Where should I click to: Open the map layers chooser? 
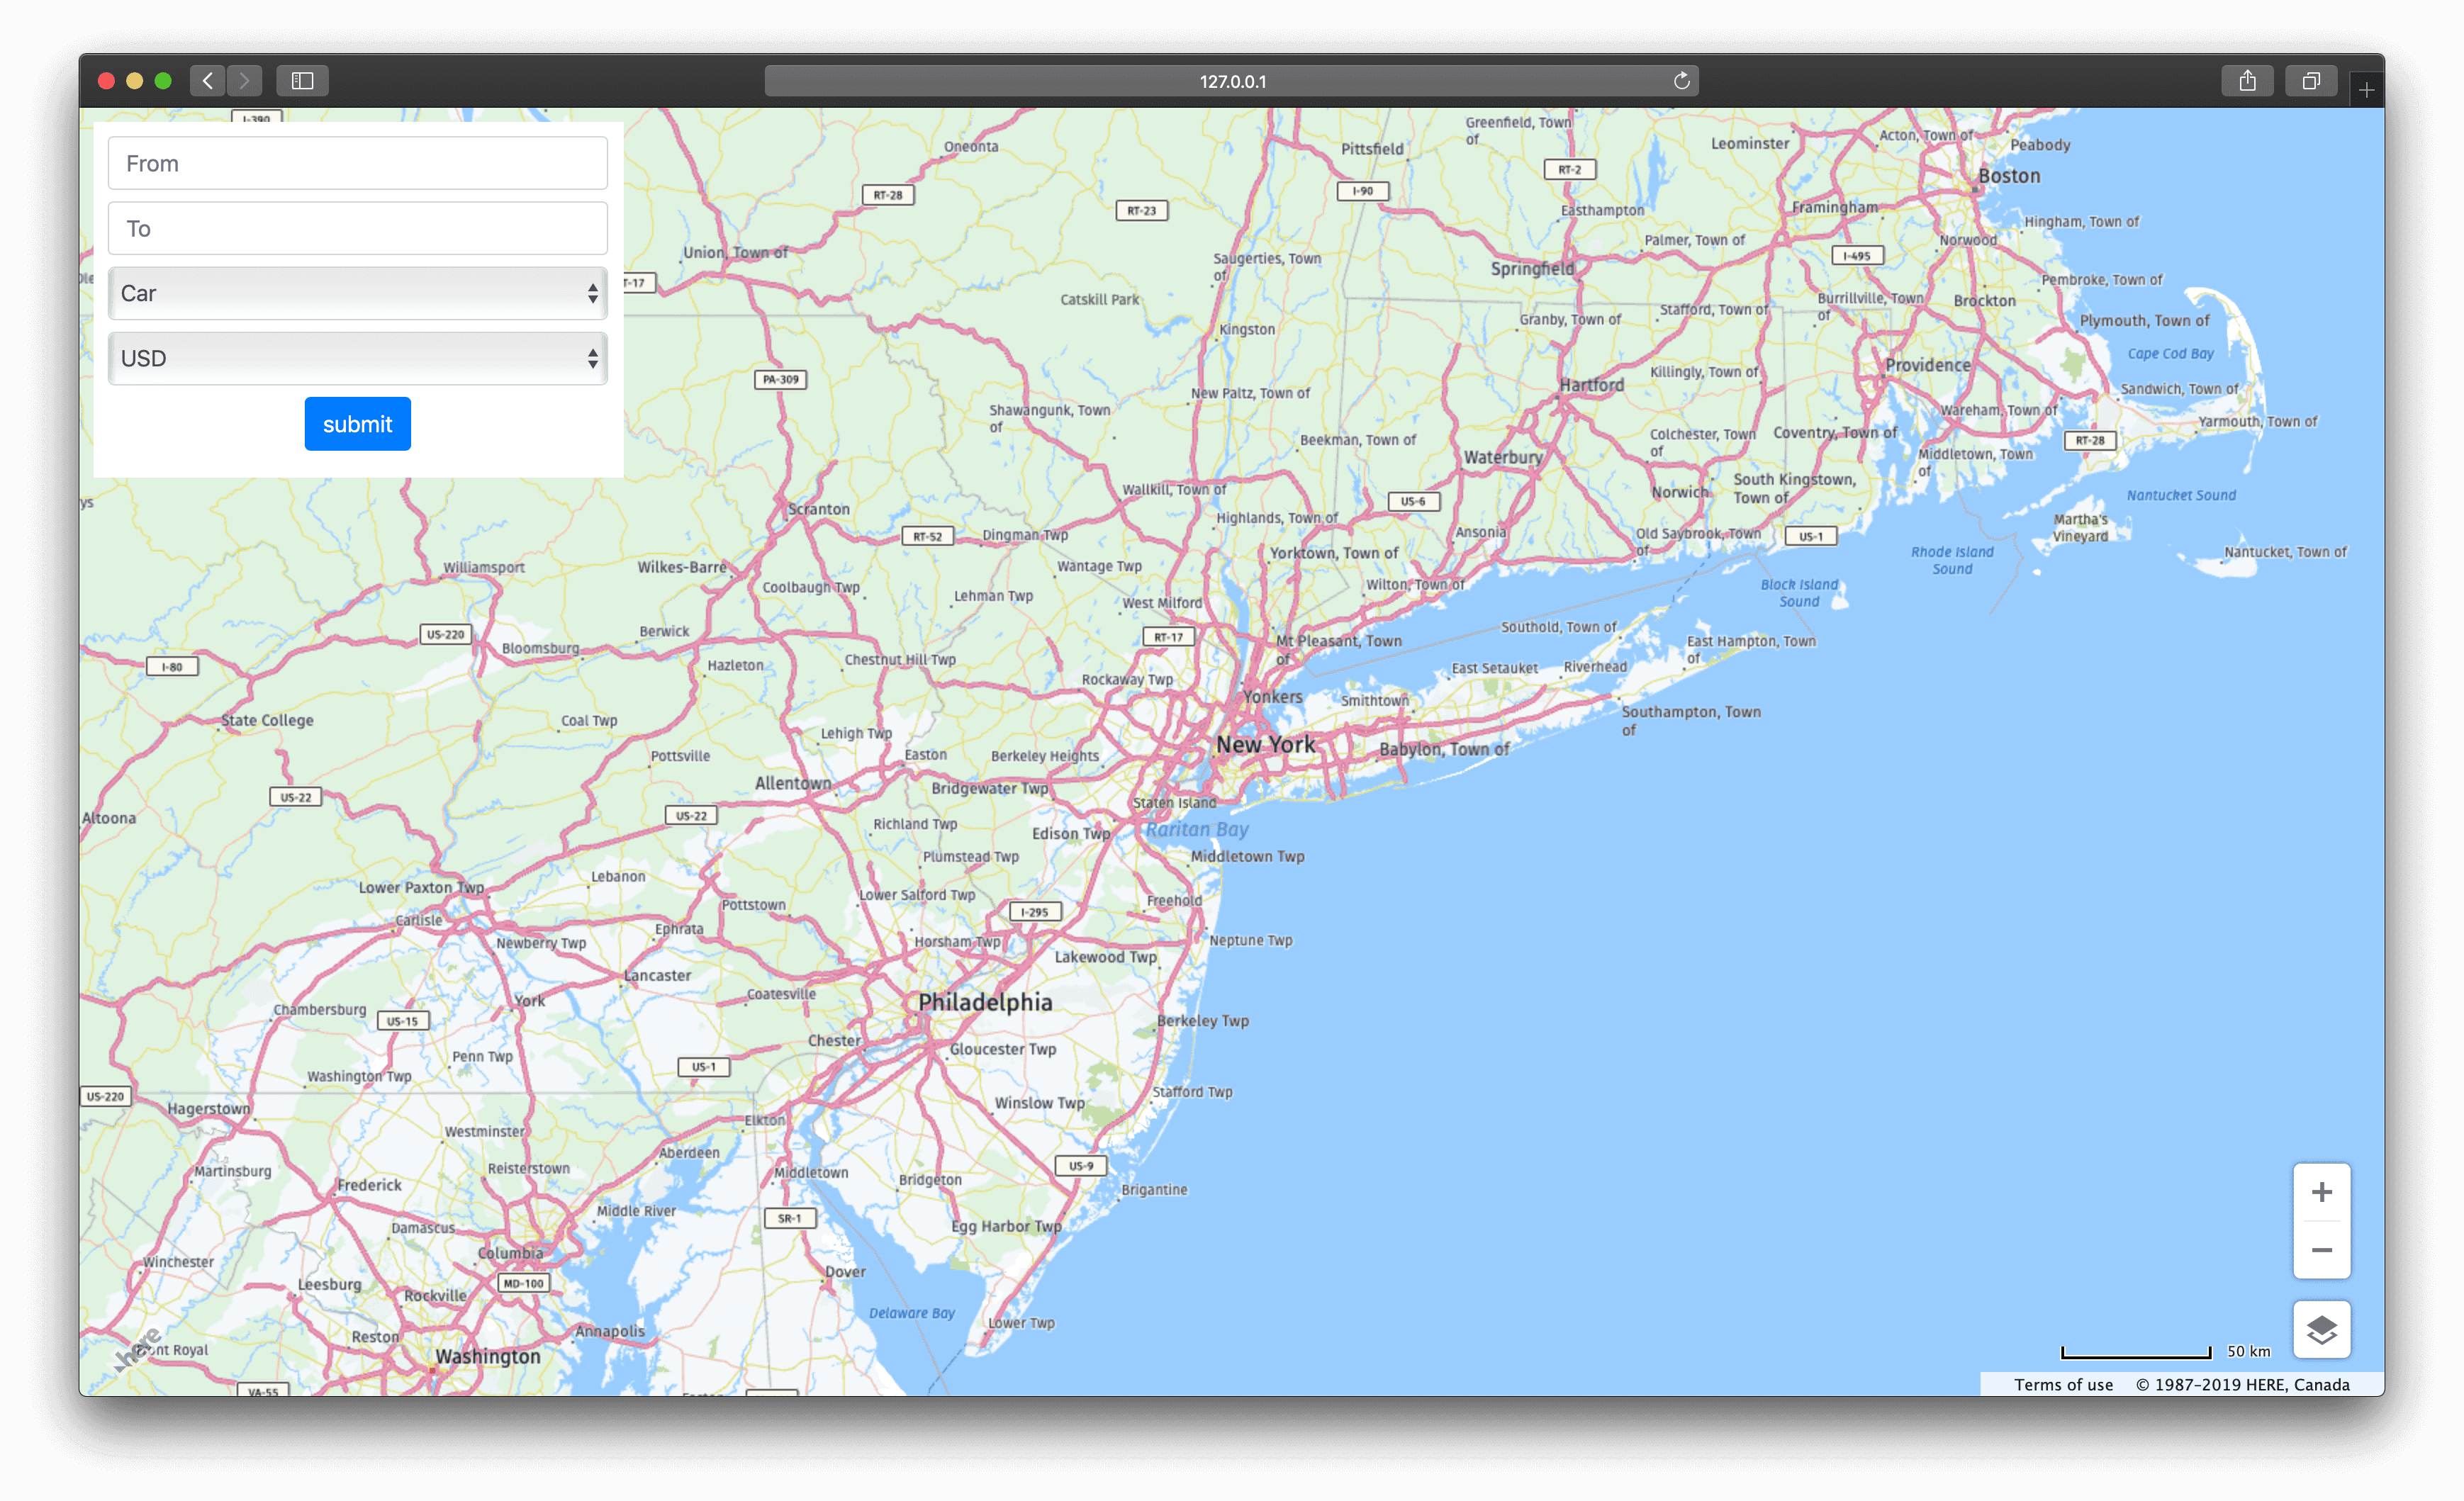2321,1329
